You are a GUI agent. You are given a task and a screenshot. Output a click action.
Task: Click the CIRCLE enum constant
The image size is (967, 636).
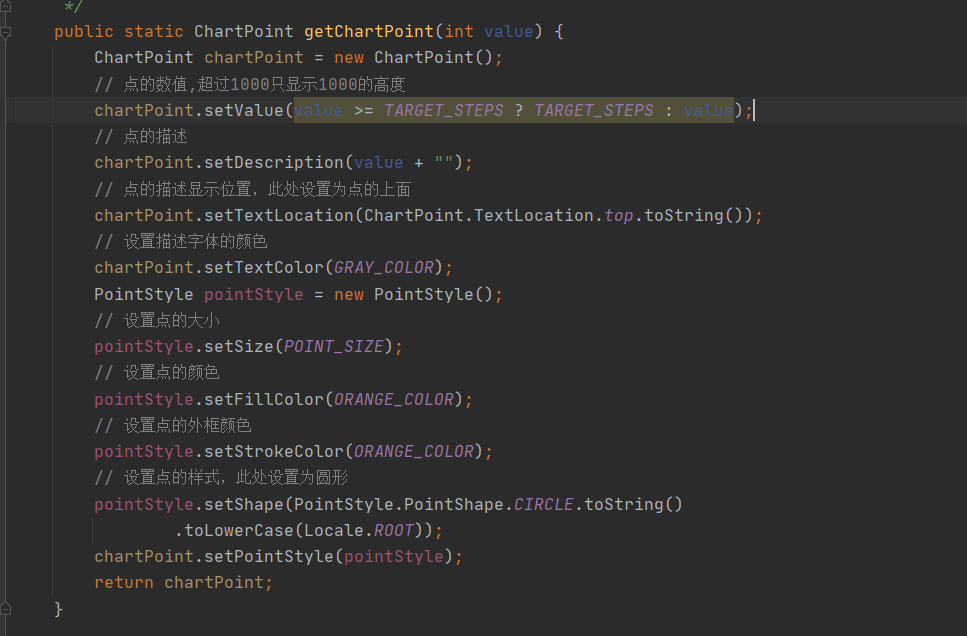coord(543,505)
